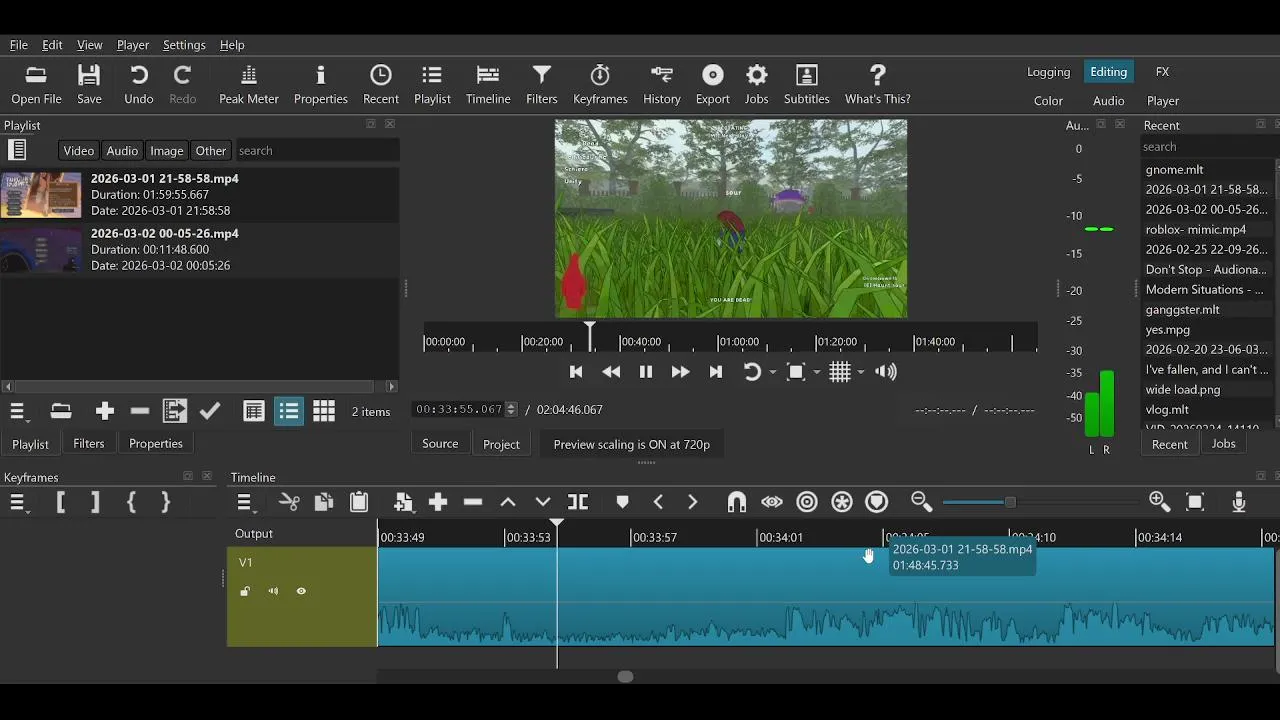The height and width of the screenshot is (720, 1280).
Task: Click the Paste clipboard icon in the Timeline toolbar
Action: click(x=359, y=502)
